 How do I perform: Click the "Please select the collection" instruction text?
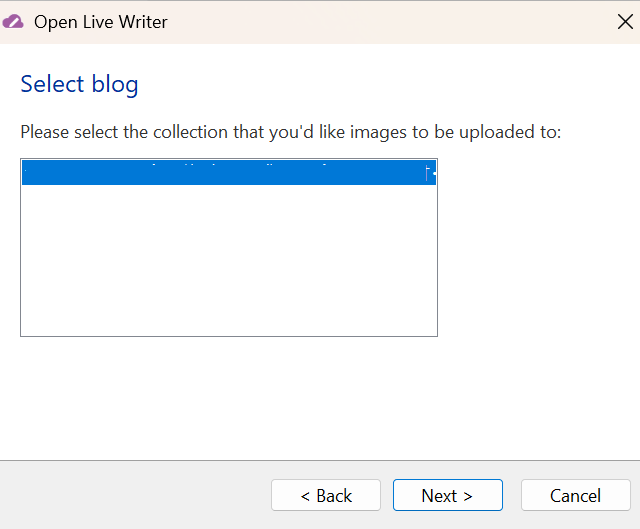coord(290,132)
